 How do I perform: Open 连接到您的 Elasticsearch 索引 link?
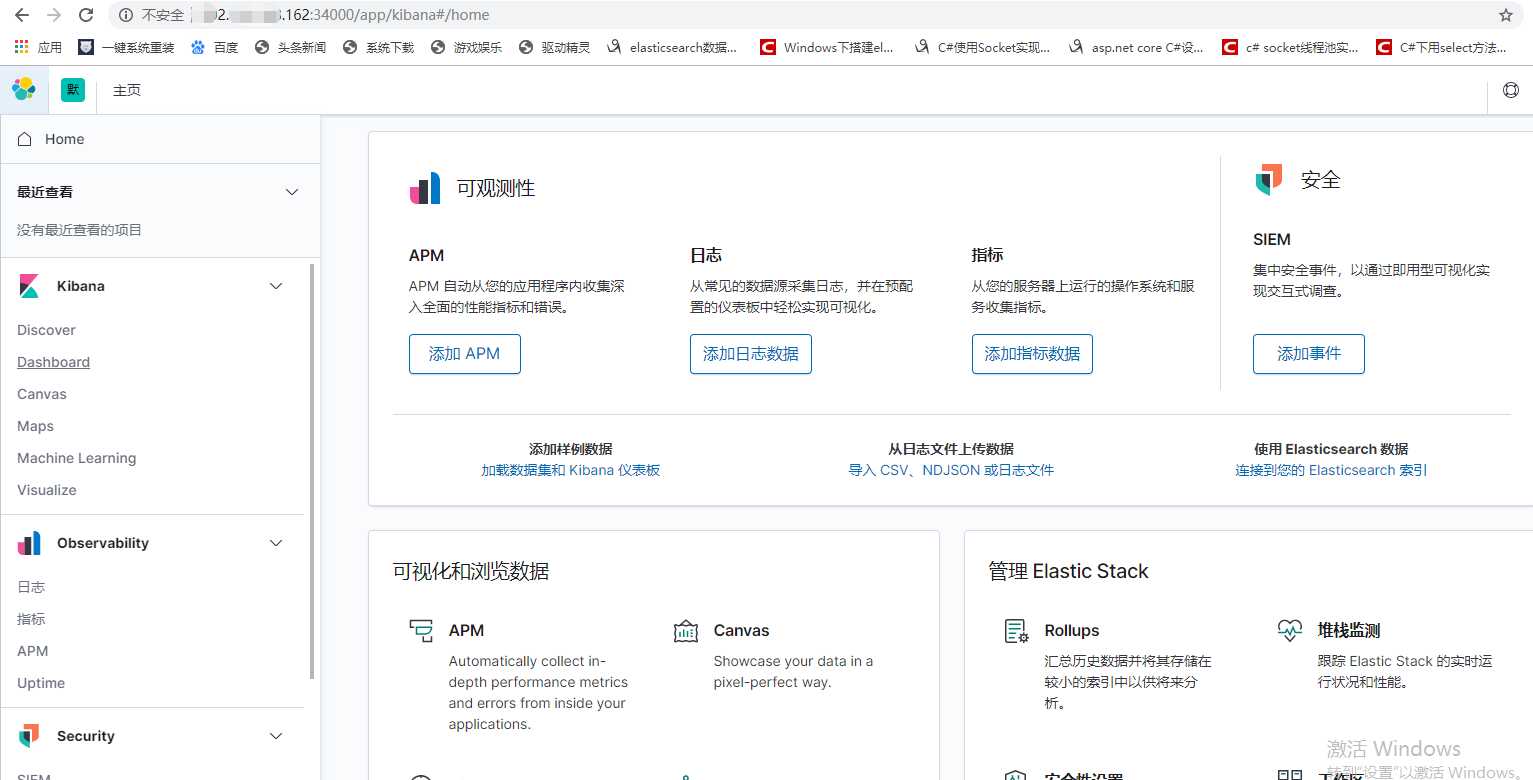click(1331, 470)
